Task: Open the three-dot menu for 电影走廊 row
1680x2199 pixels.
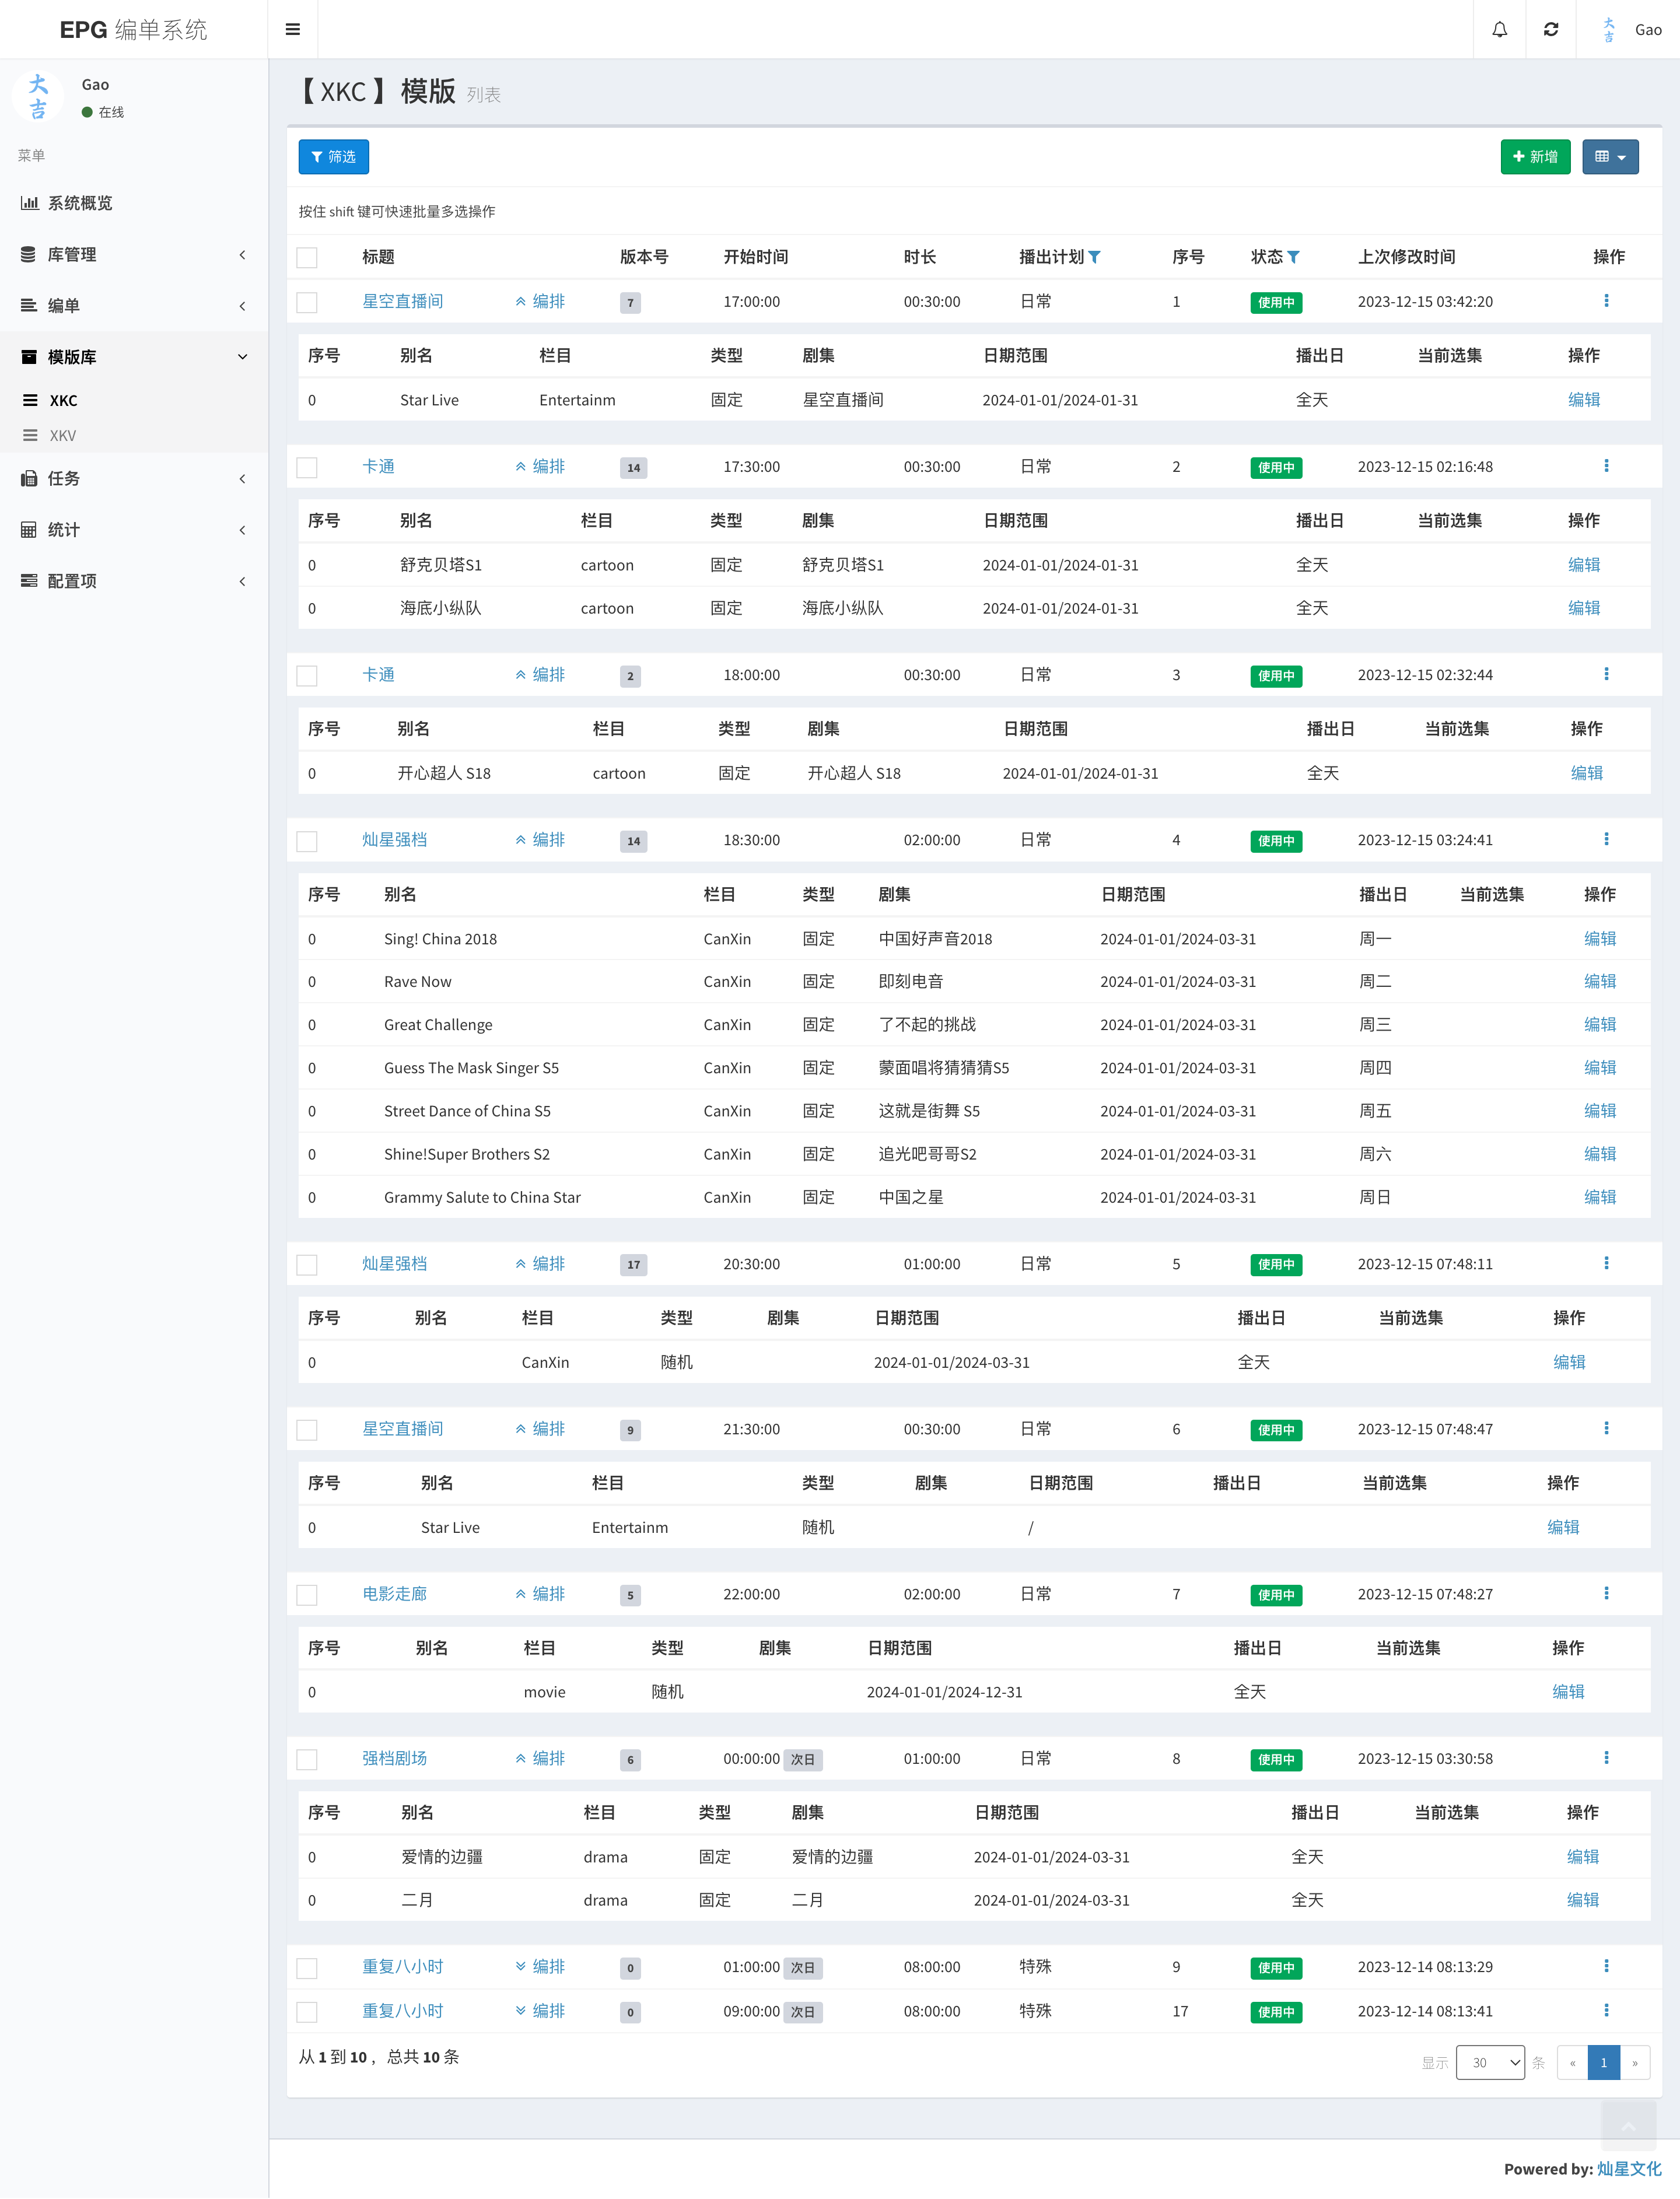Action: tap(1606, 1593)
